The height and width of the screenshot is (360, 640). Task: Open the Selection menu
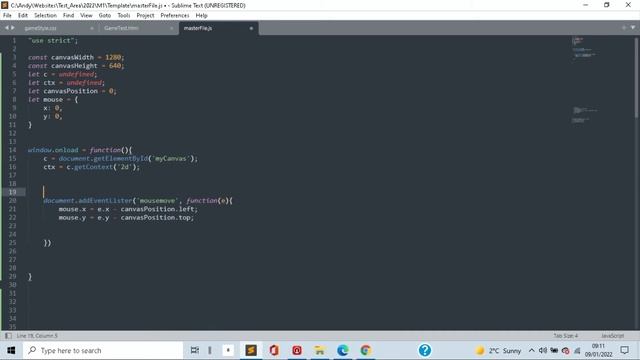point(45,16)
